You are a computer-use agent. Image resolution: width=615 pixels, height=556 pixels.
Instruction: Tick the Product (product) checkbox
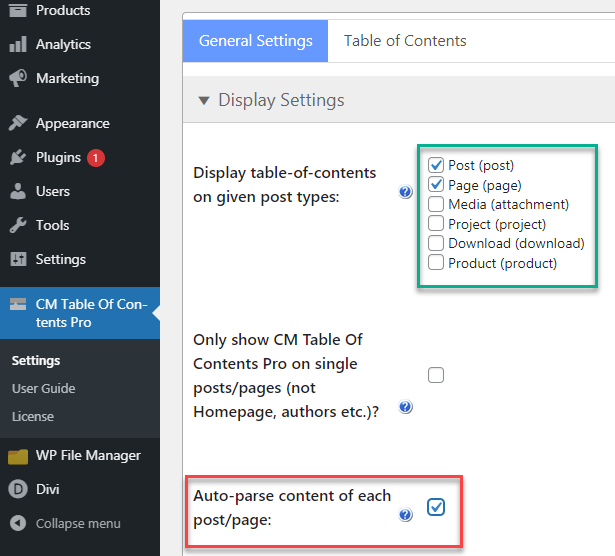436,262
